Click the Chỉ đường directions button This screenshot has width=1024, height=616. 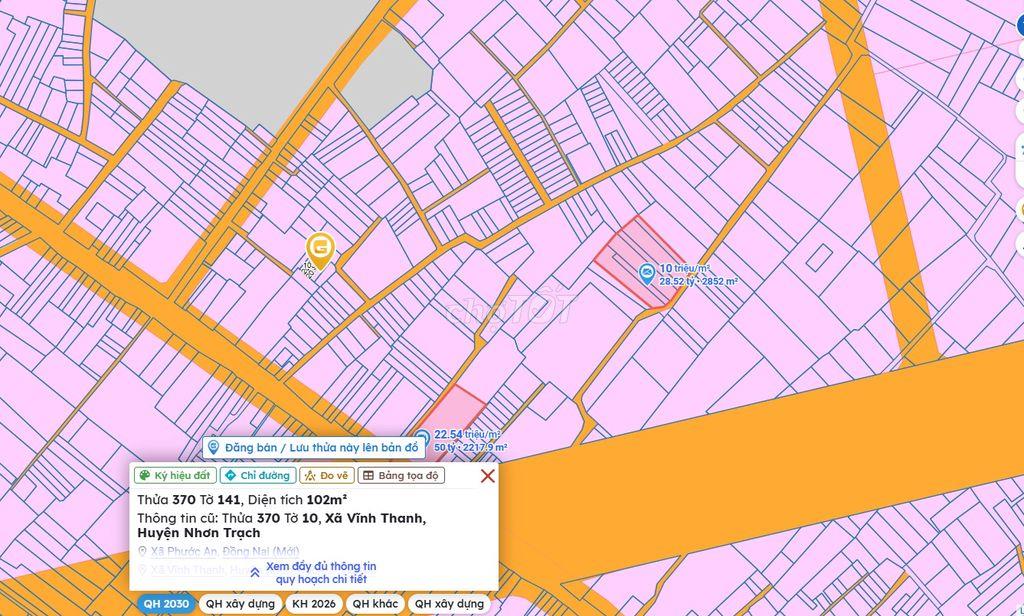[x=258, y=476]
